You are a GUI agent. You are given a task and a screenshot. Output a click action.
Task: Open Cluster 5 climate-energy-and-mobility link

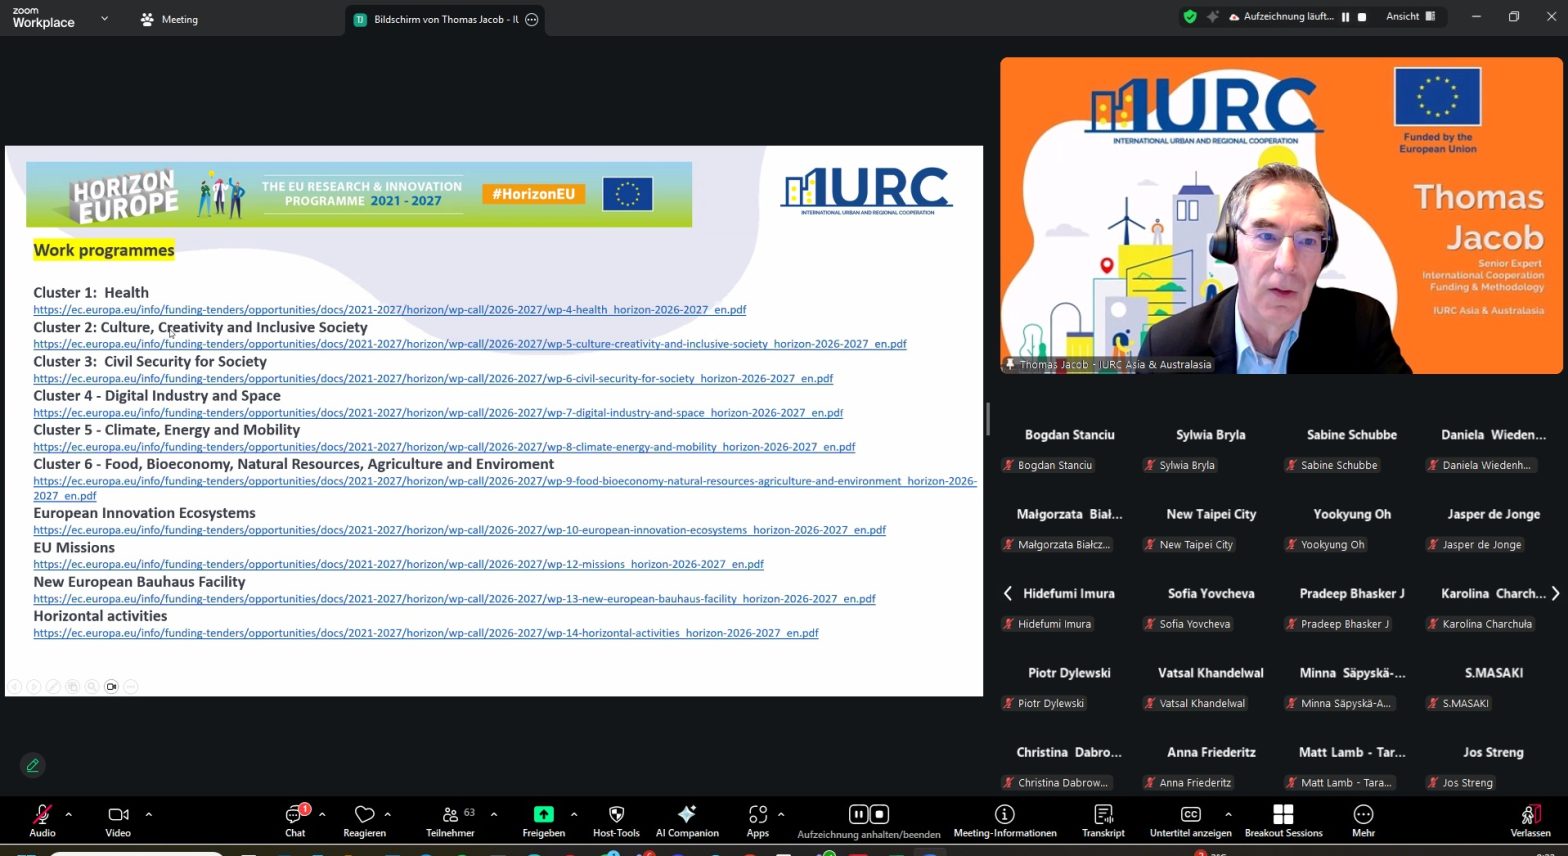click(x=444, y=447)
